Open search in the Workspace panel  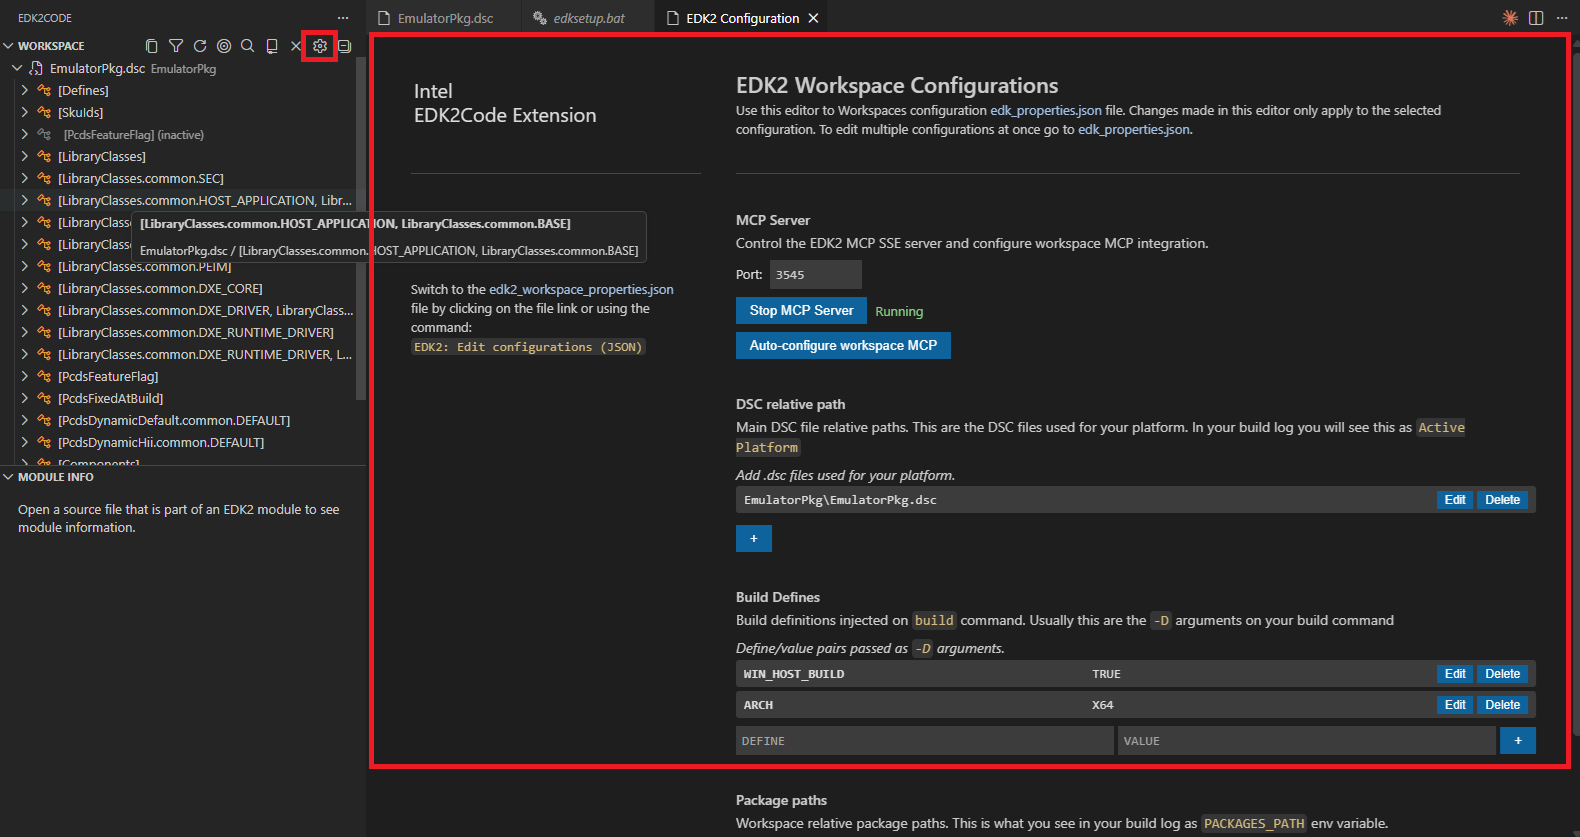248,46
